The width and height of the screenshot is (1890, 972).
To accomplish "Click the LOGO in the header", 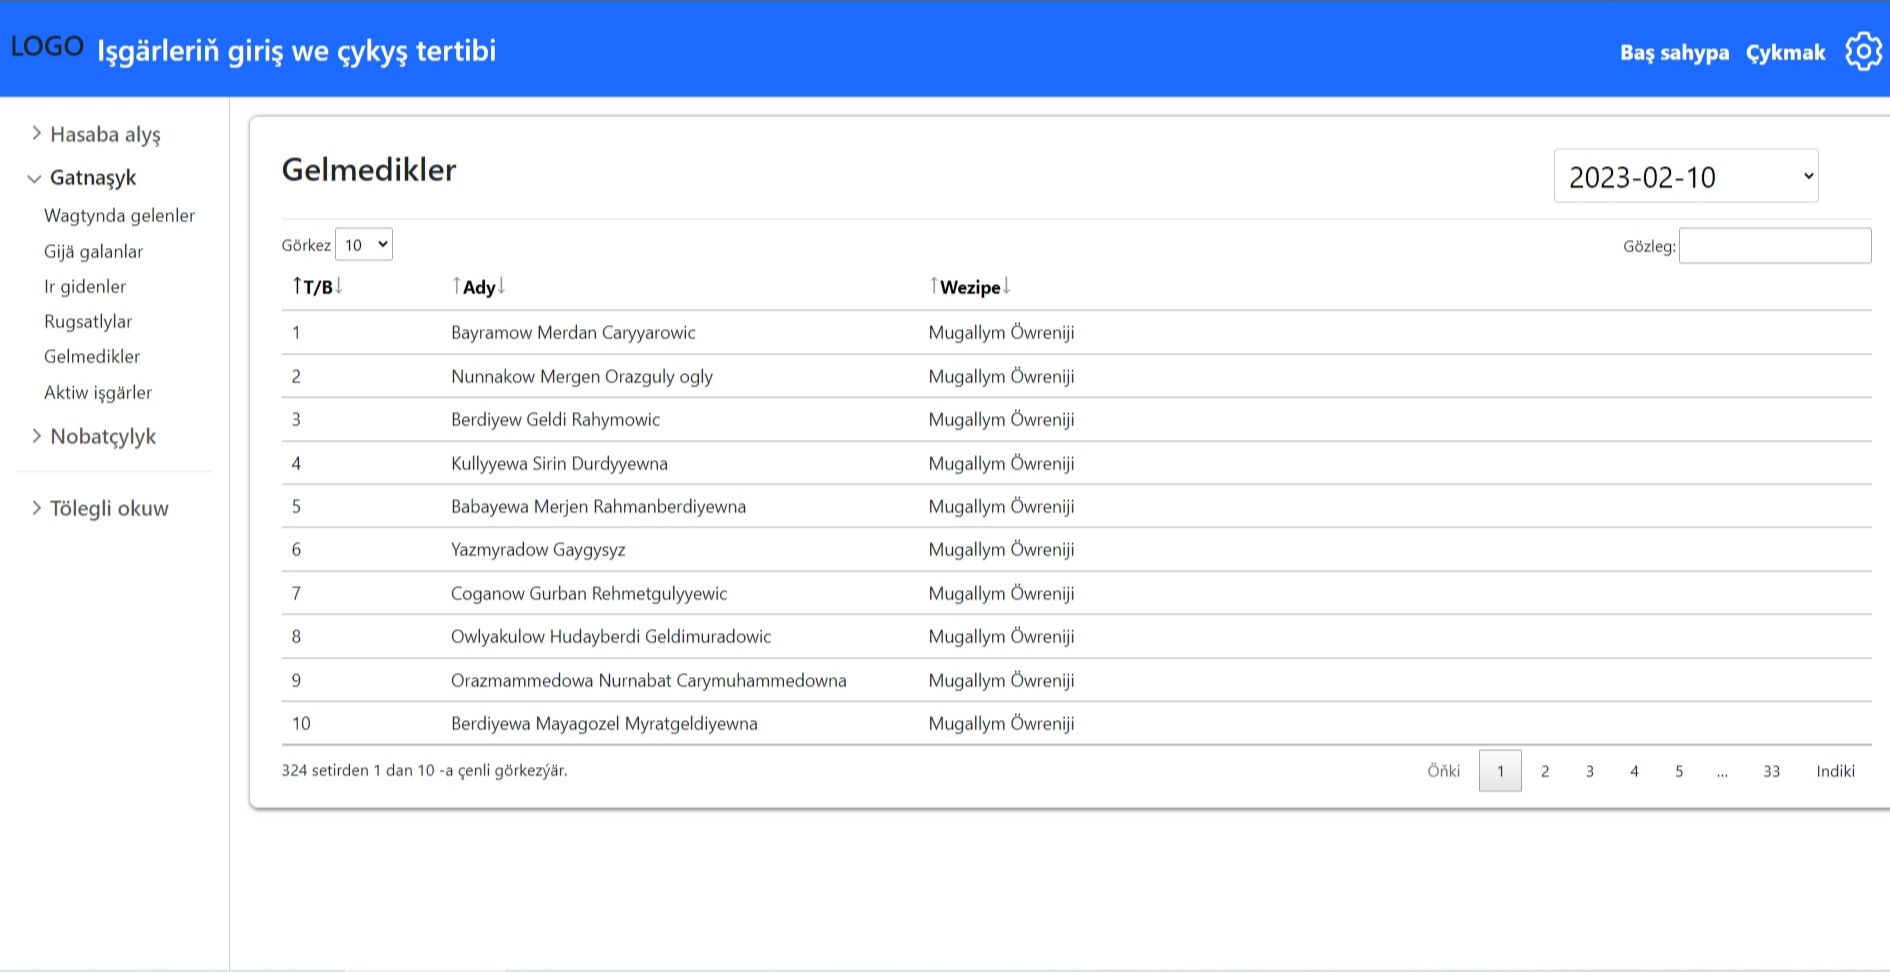I will pos(47,47).
